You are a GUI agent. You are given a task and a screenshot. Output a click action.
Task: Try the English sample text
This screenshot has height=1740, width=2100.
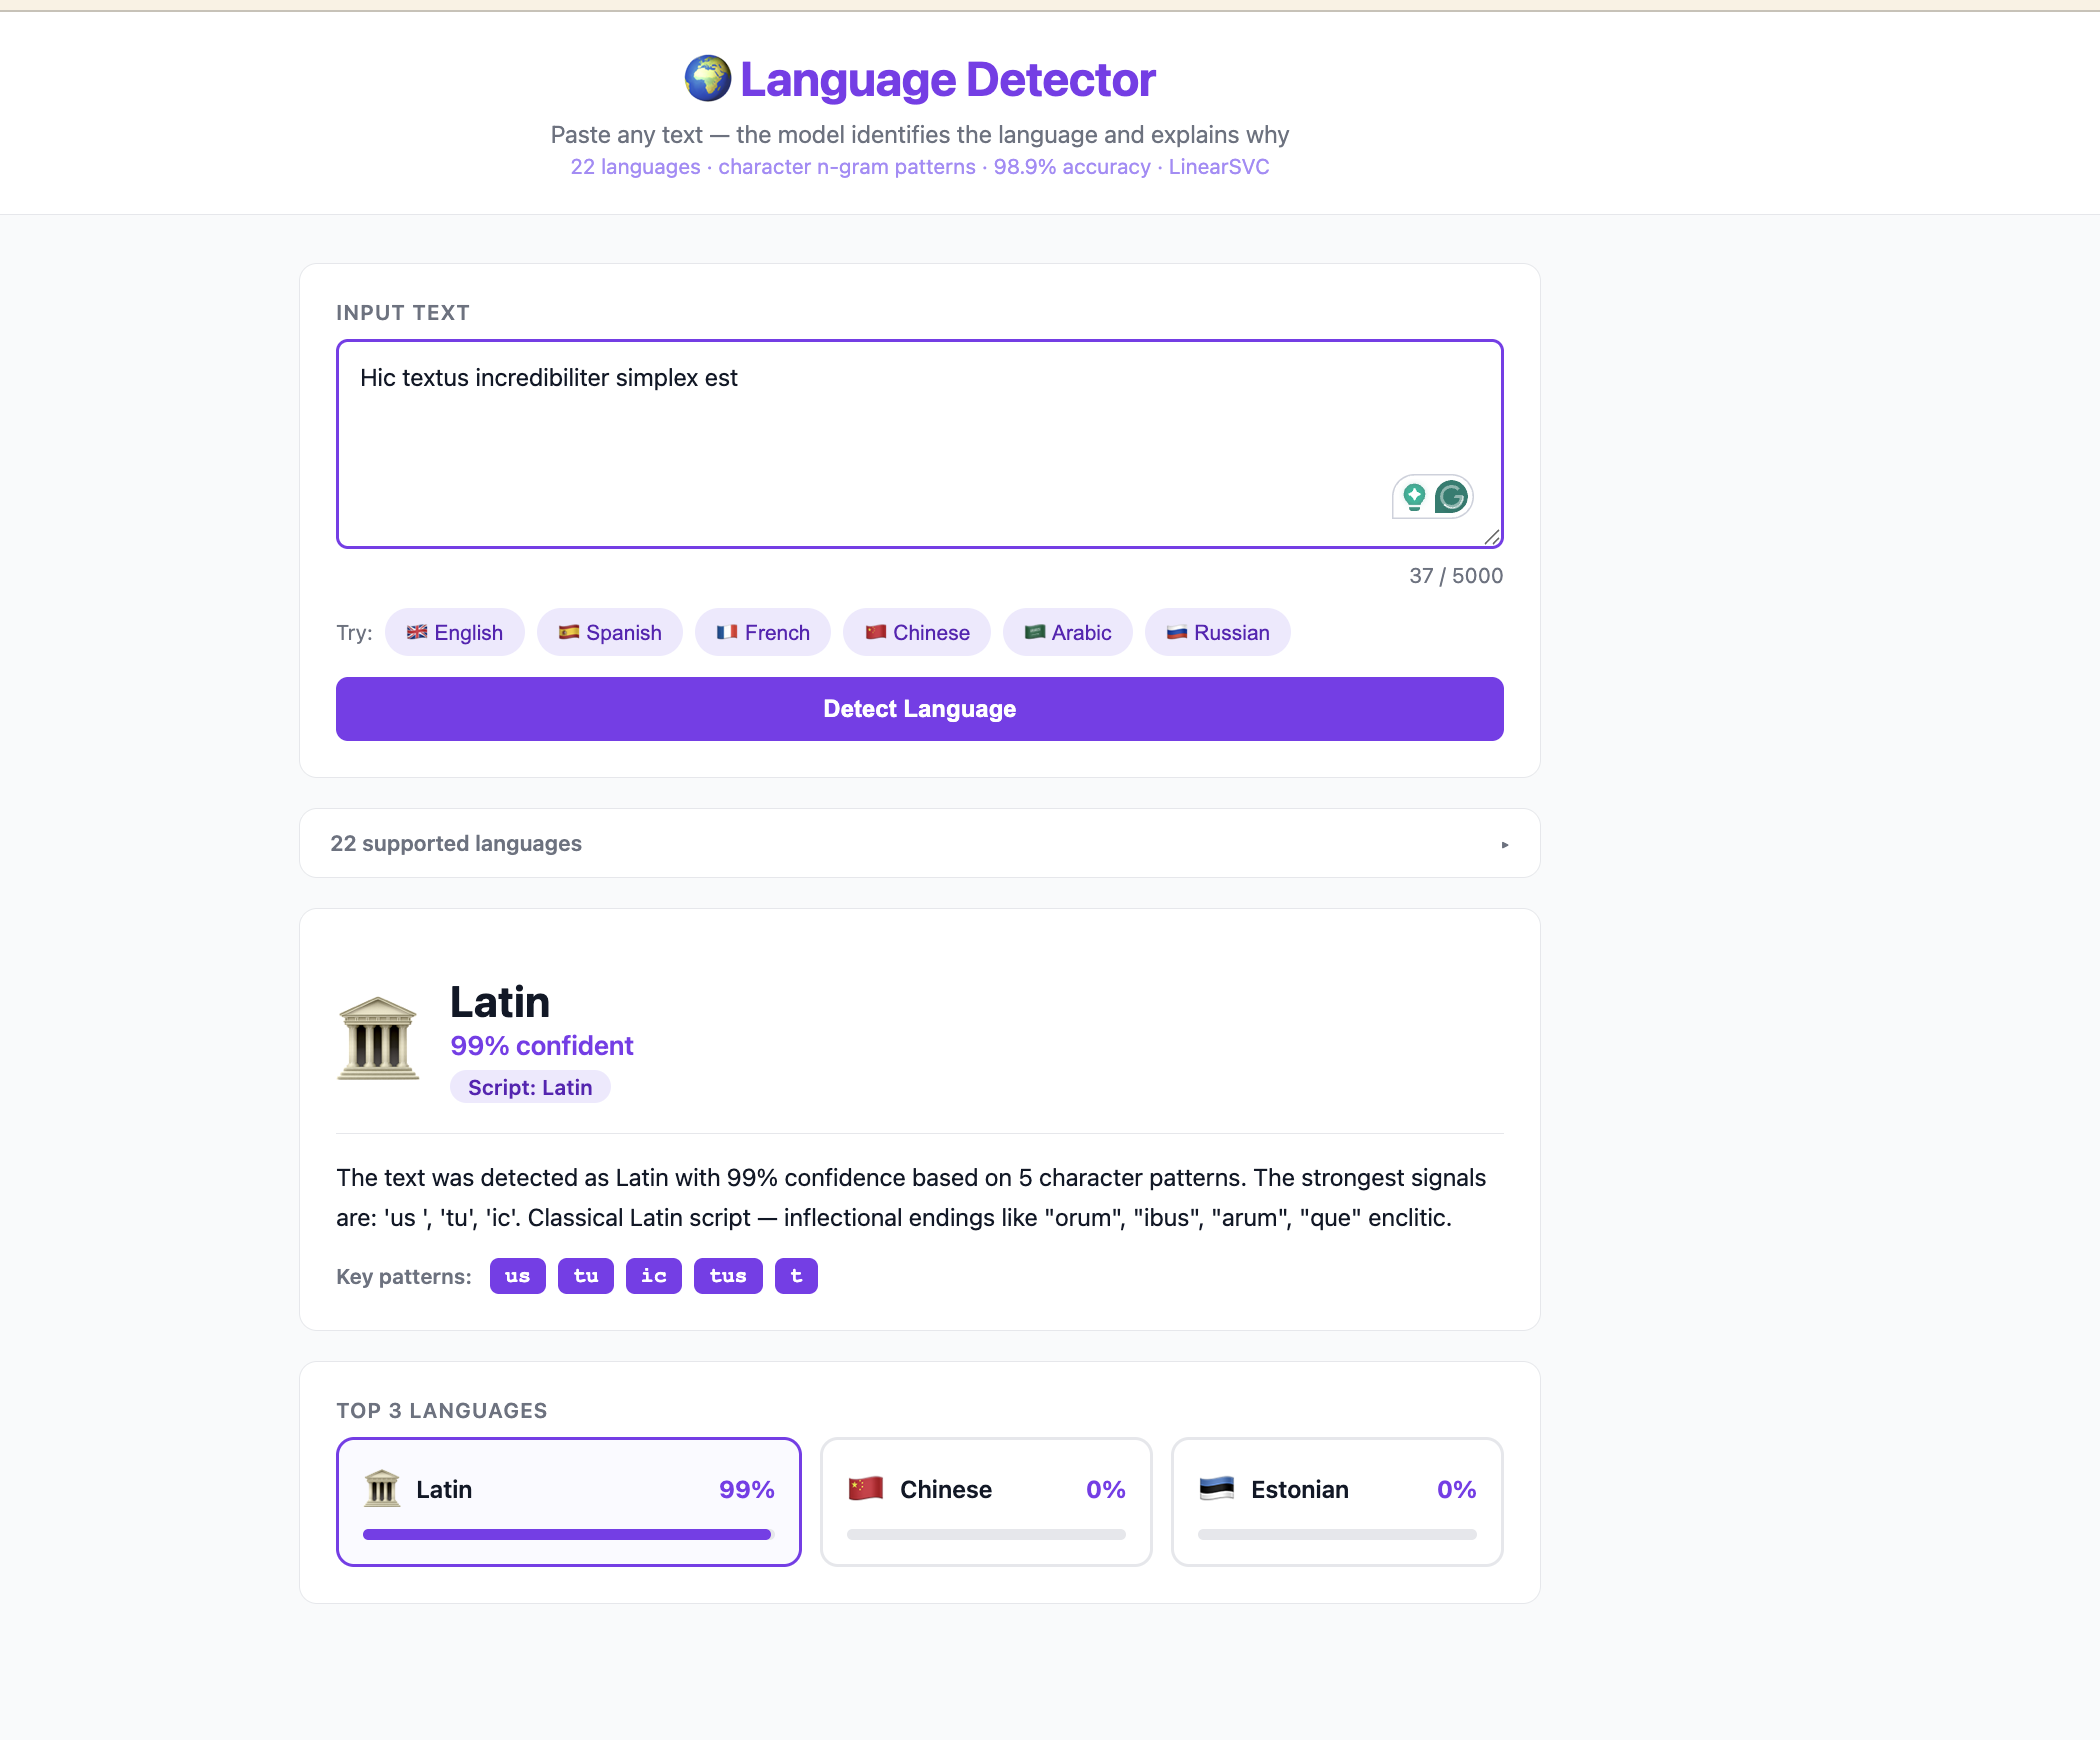click(455, 632)
